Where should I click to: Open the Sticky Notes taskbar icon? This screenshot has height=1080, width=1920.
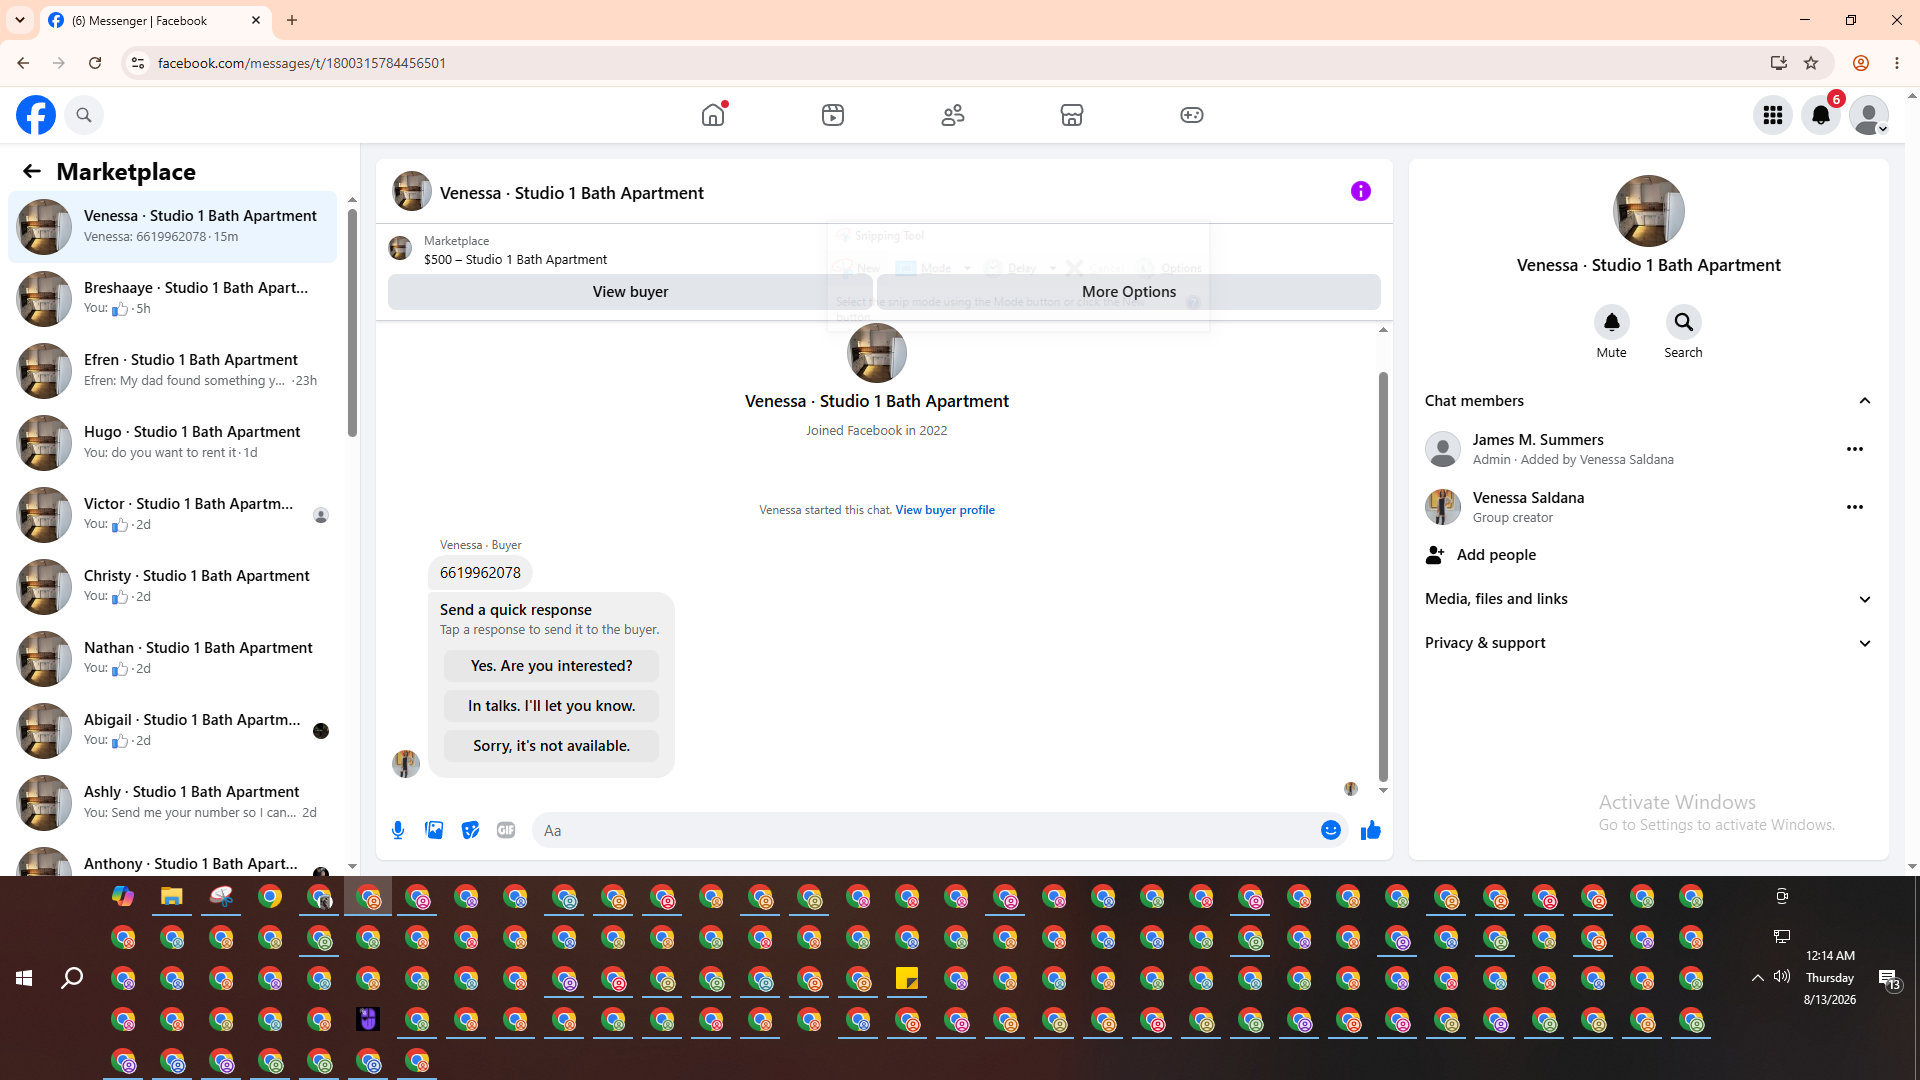[x=907, y=978]
